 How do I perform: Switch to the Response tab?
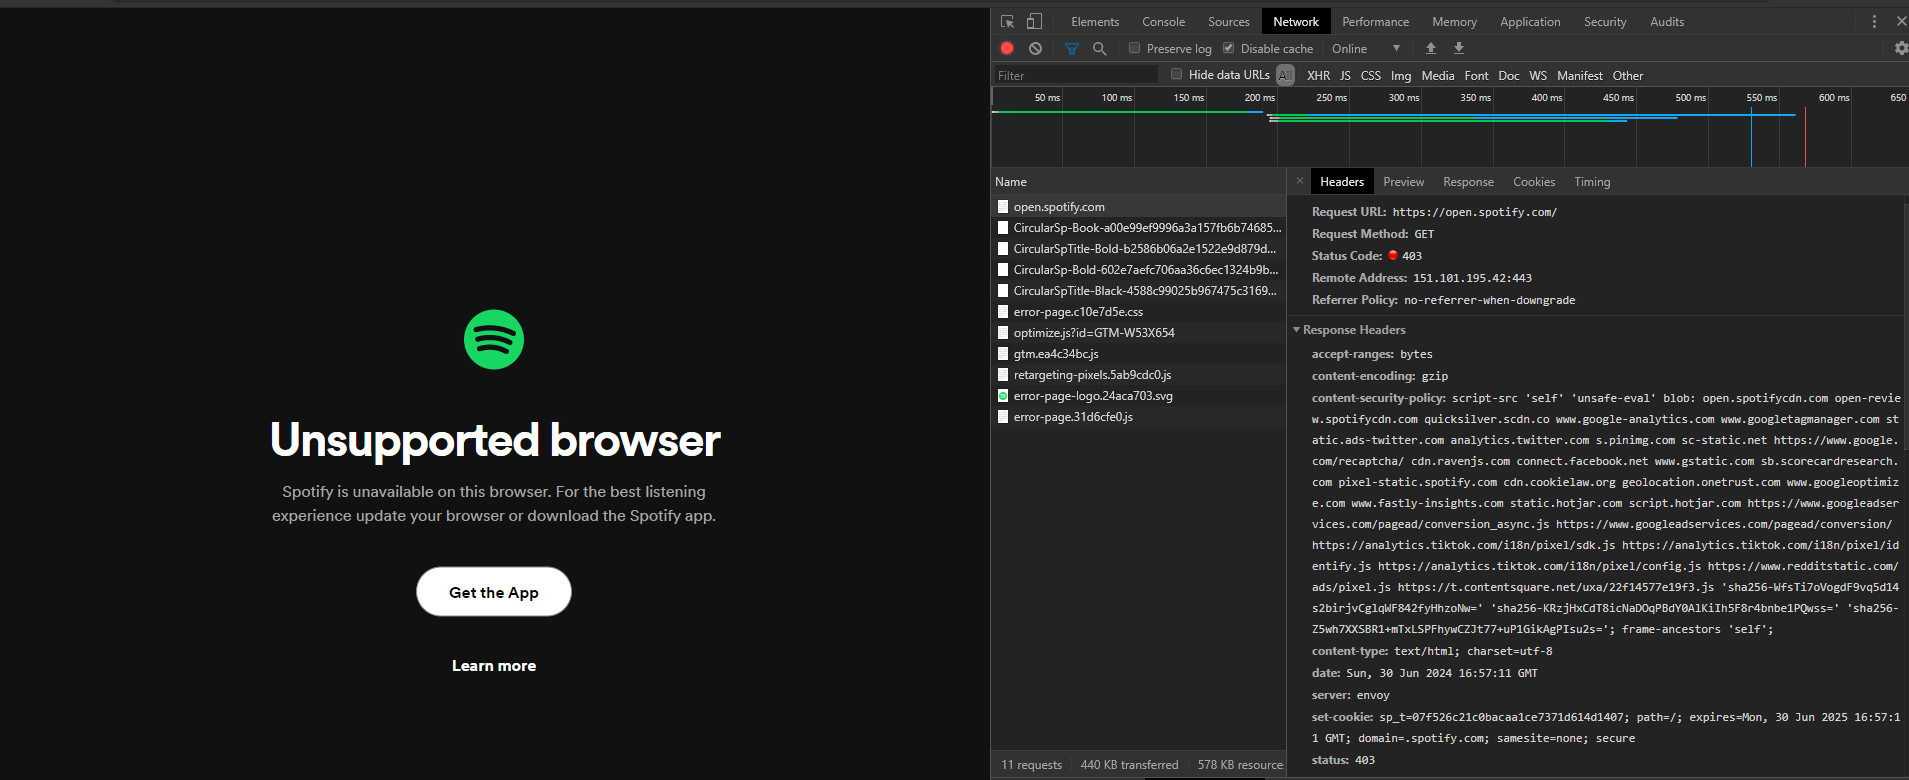click(1468, 181)
